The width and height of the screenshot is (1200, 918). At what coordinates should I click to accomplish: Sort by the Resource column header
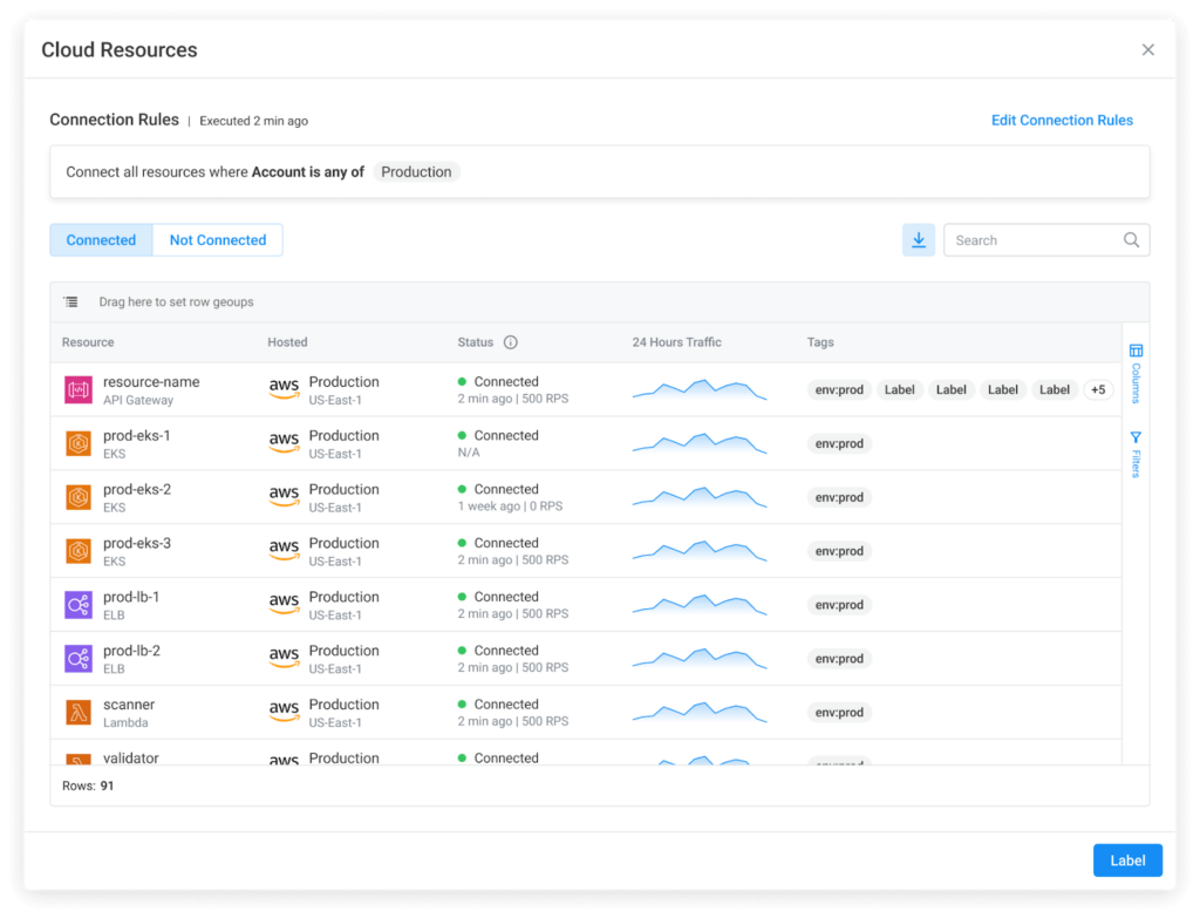88,342
